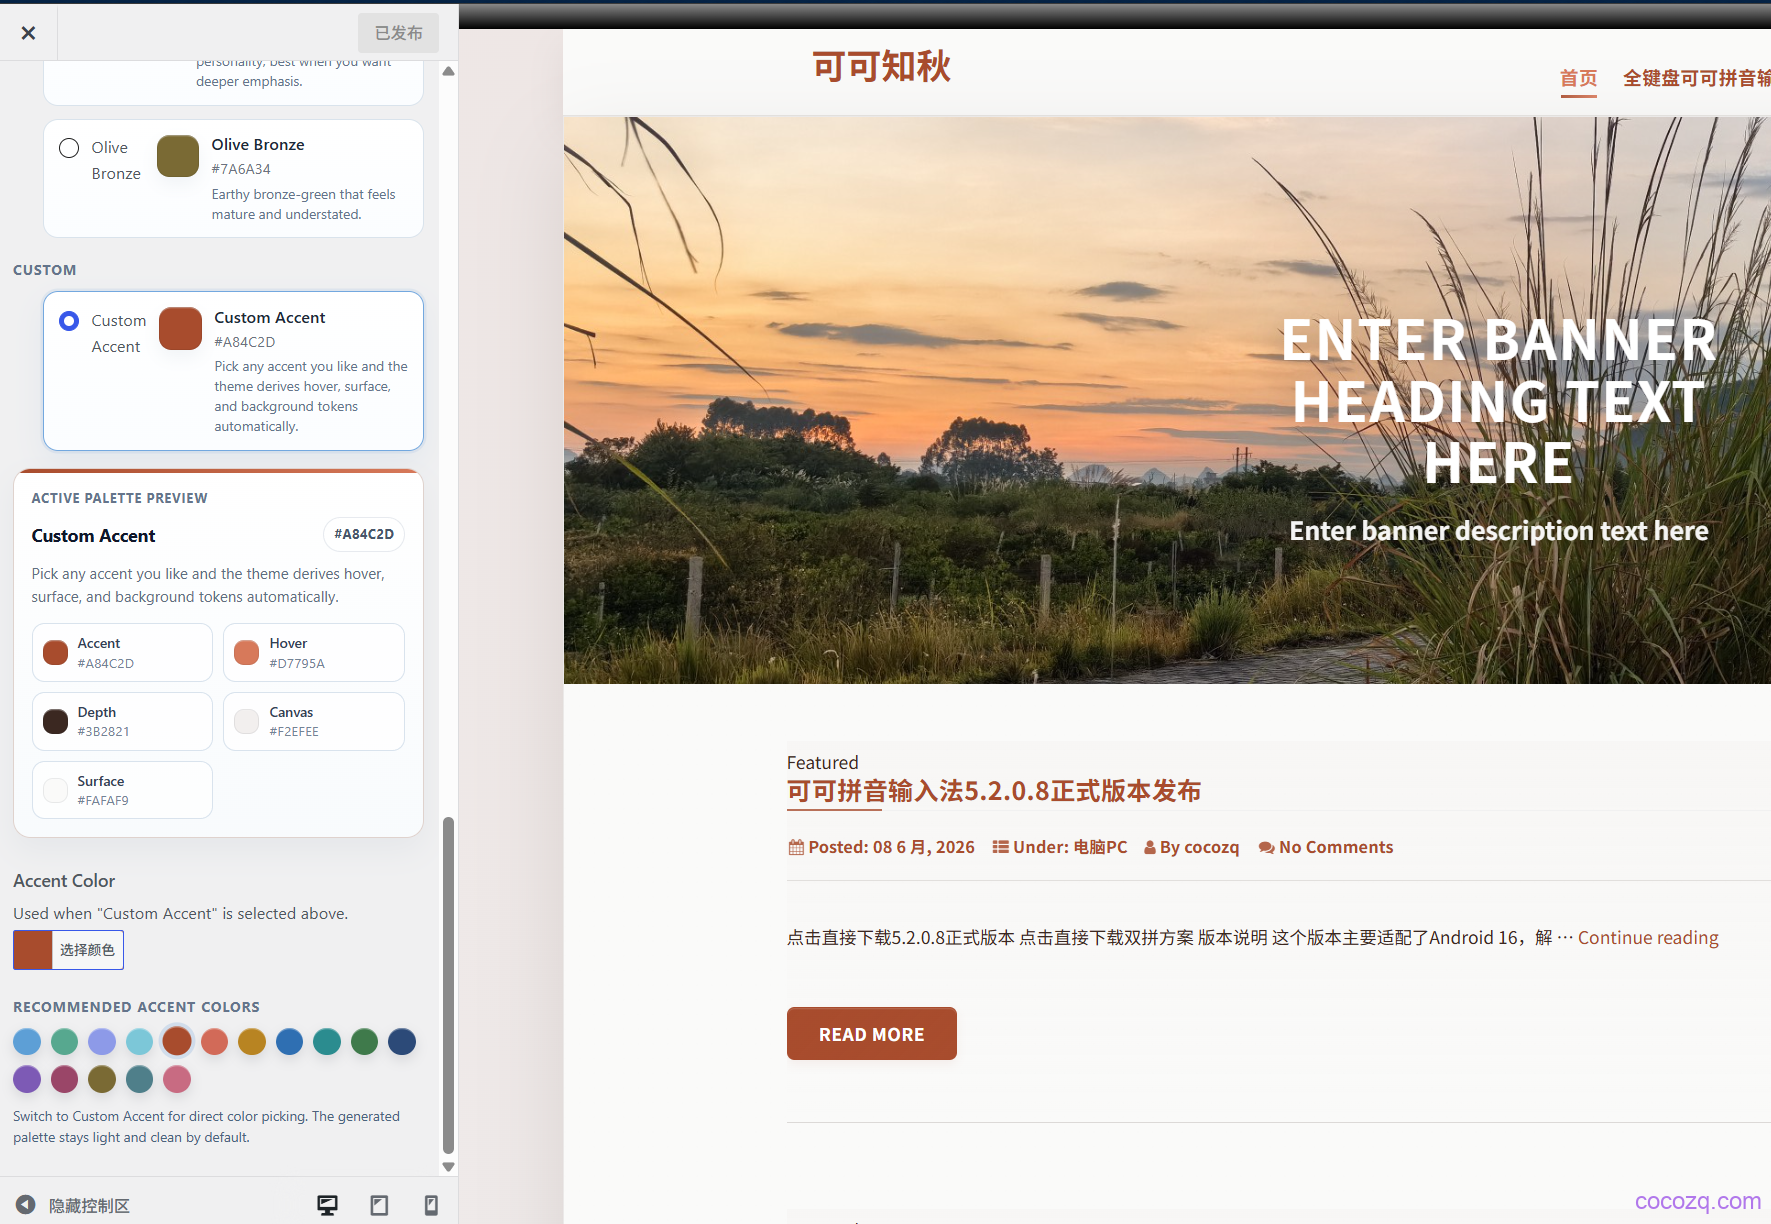Open the 电脑PC category link
1771x1224 pixels.
tap(1100, 847)
